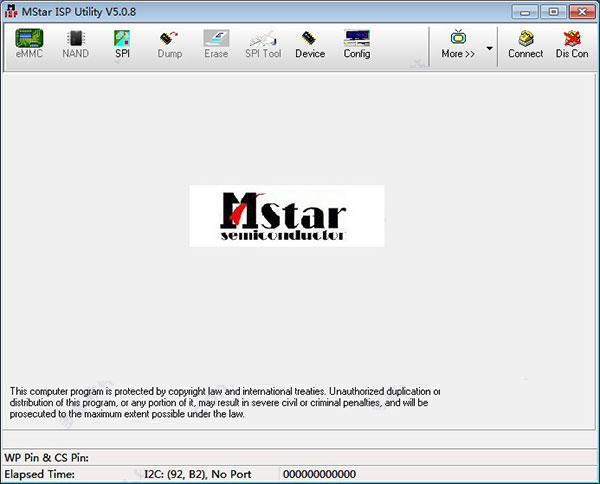Close the MStar ISP Utility window
This screenshot has height=484, width=600.
point(582,12)
